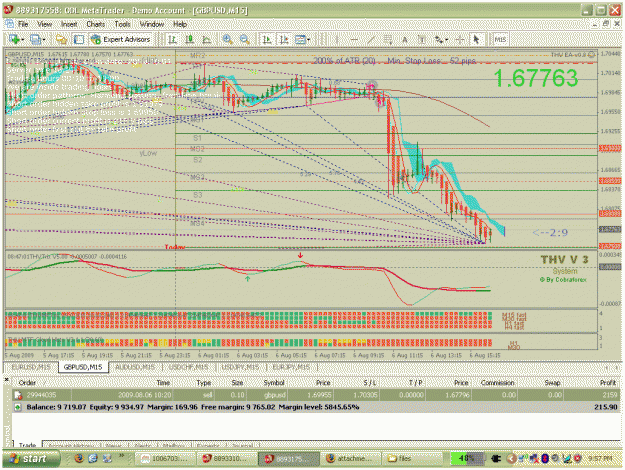Select the trendline drawing tool
Viewport: 625px width, 470px height.
coord(371,39)
